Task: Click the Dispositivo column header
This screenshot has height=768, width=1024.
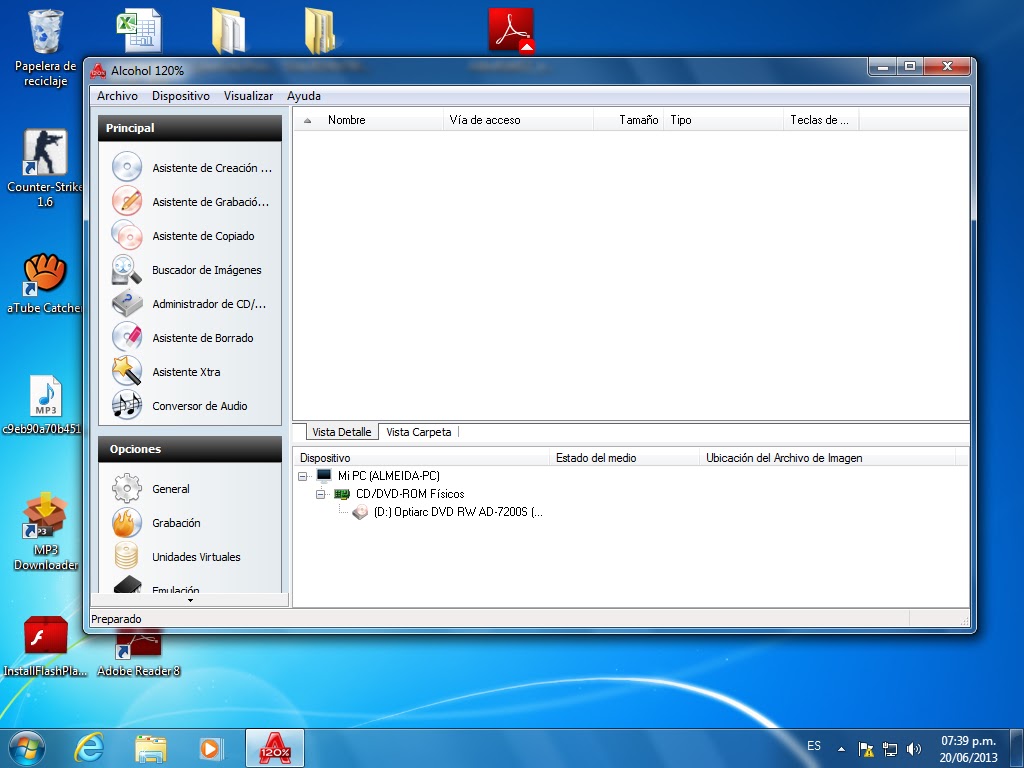Action: 422,458
